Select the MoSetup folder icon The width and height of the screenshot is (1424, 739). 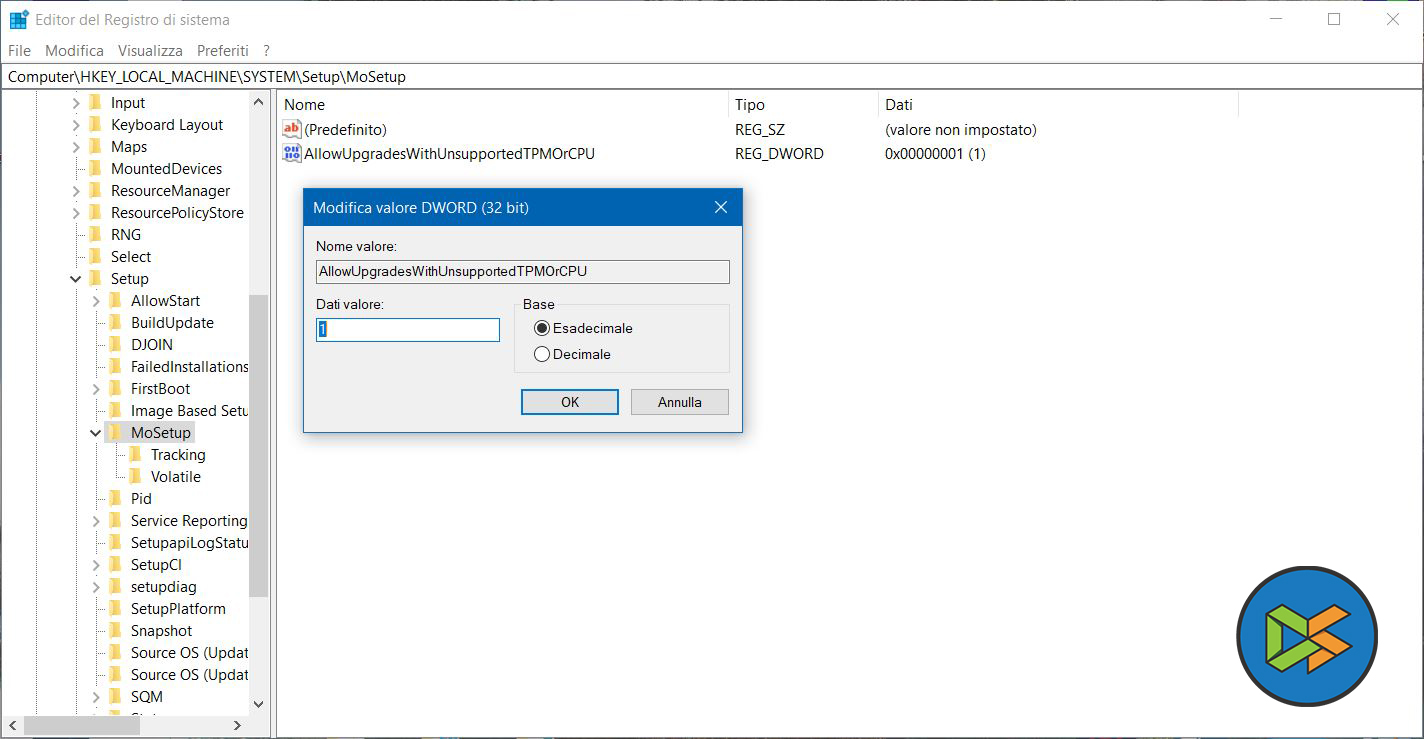point(115,432)
